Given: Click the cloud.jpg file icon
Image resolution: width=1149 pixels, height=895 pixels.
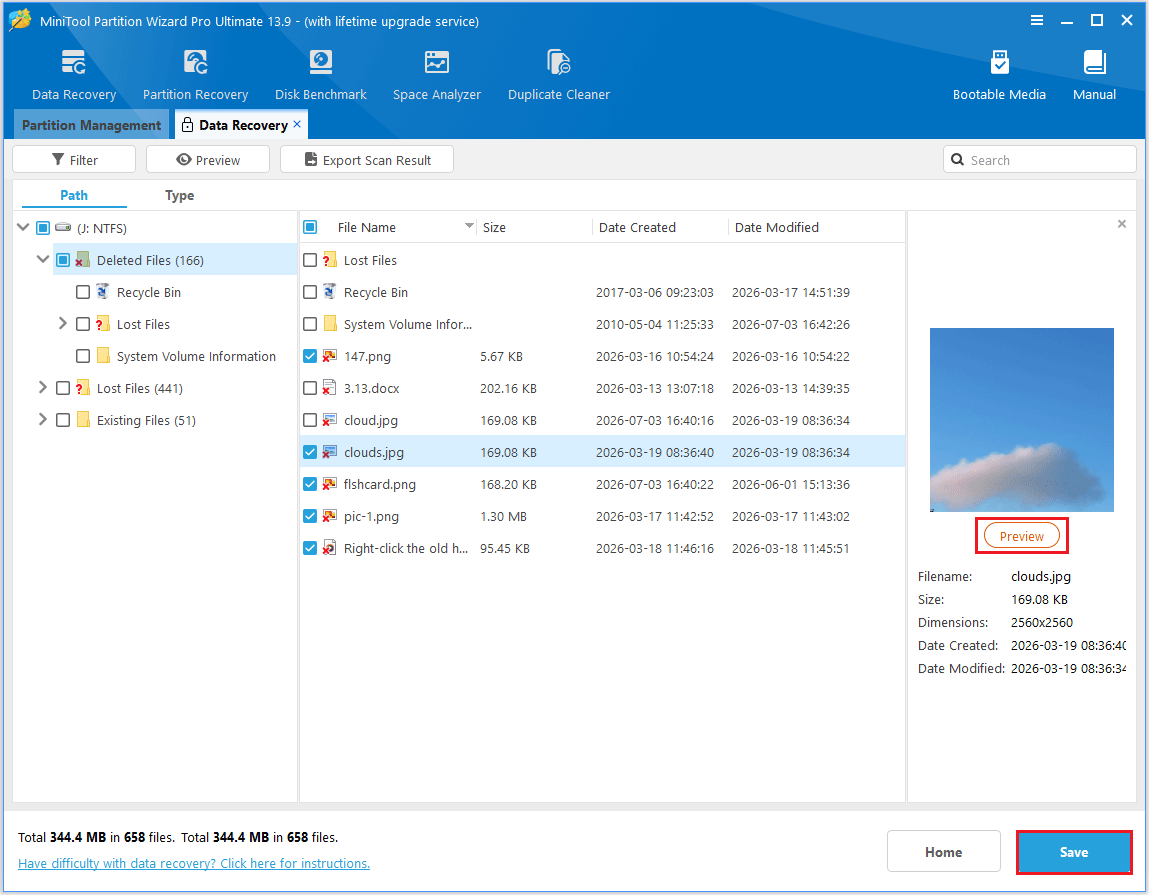Looking at the screenshot, I should pos(330,420).
